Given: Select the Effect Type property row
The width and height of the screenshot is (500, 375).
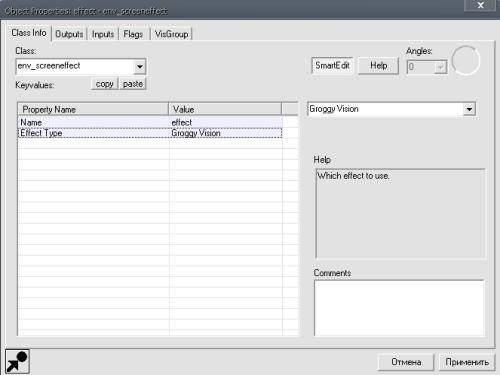Looking at the screenshot, I should pyautogui.click(x=150, y=133).
